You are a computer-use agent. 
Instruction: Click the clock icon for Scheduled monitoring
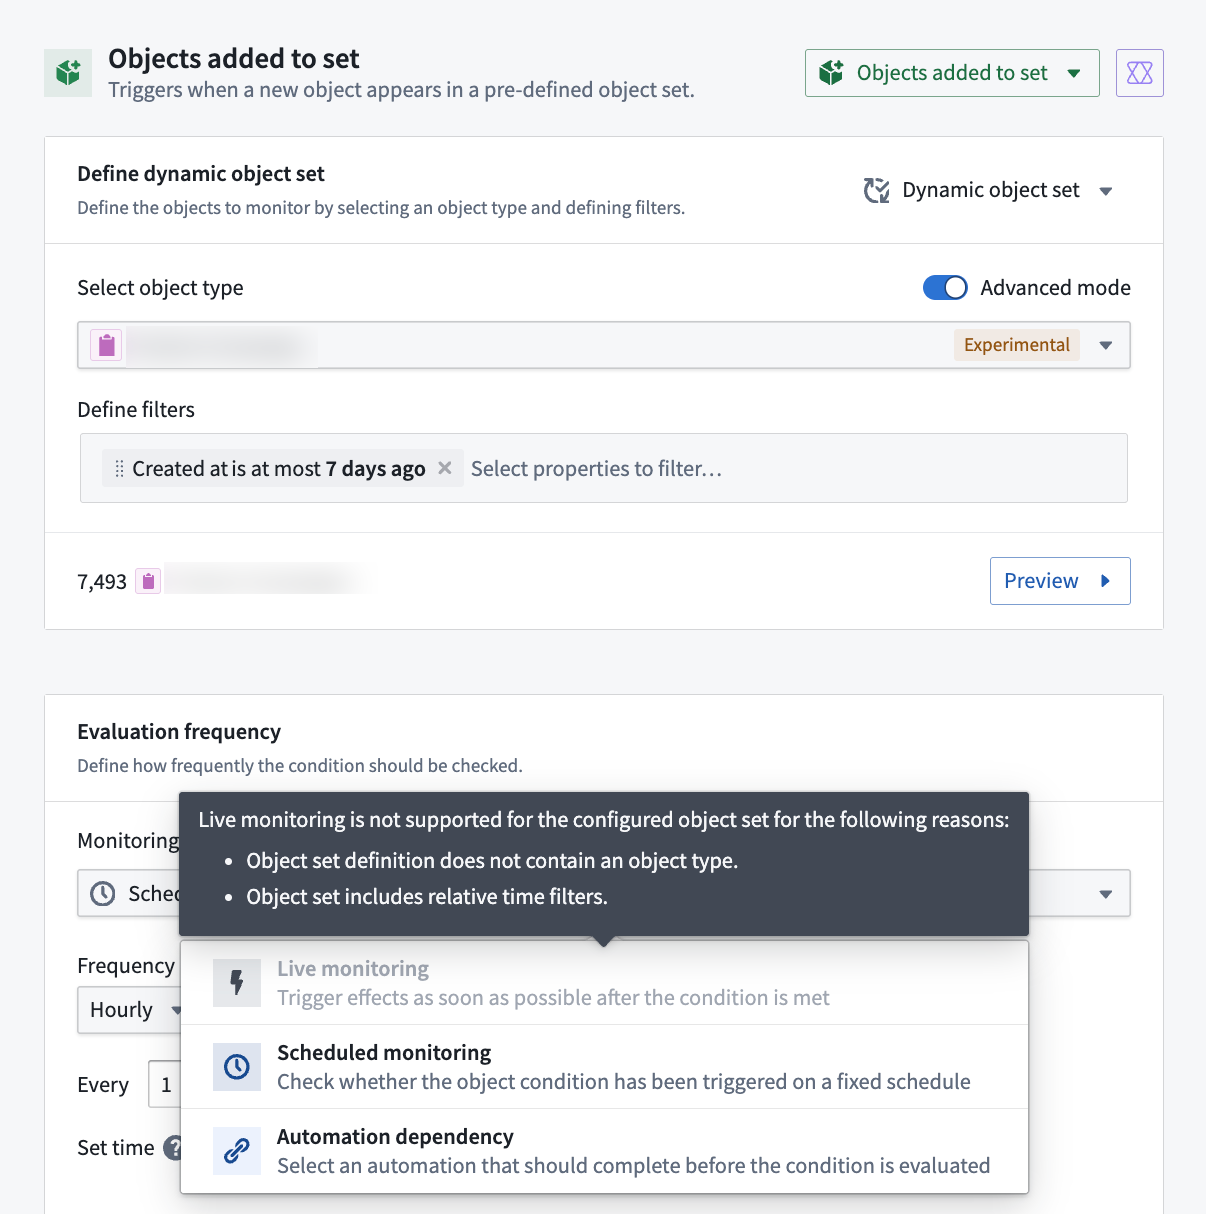coord(237,1067)
